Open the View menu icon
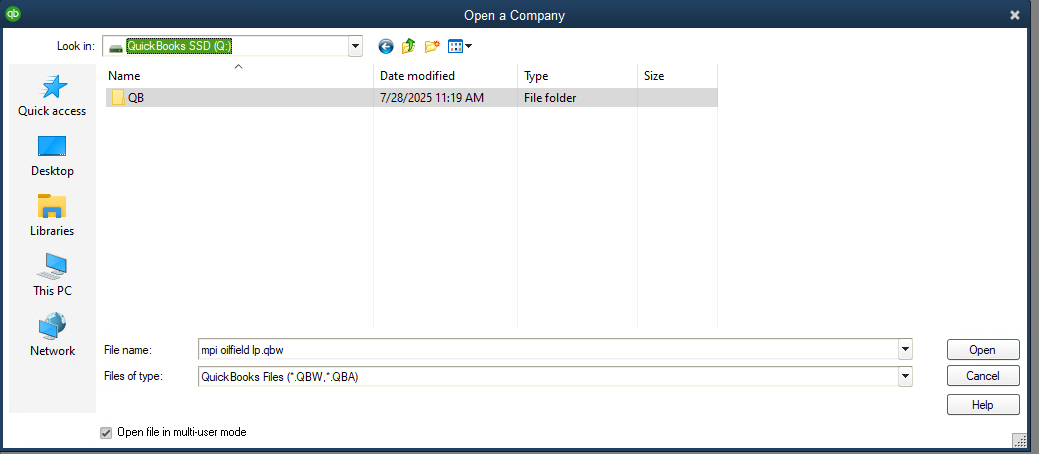Image resolution: width=1039 pixels, height=454 pixels. click(460, 46)
